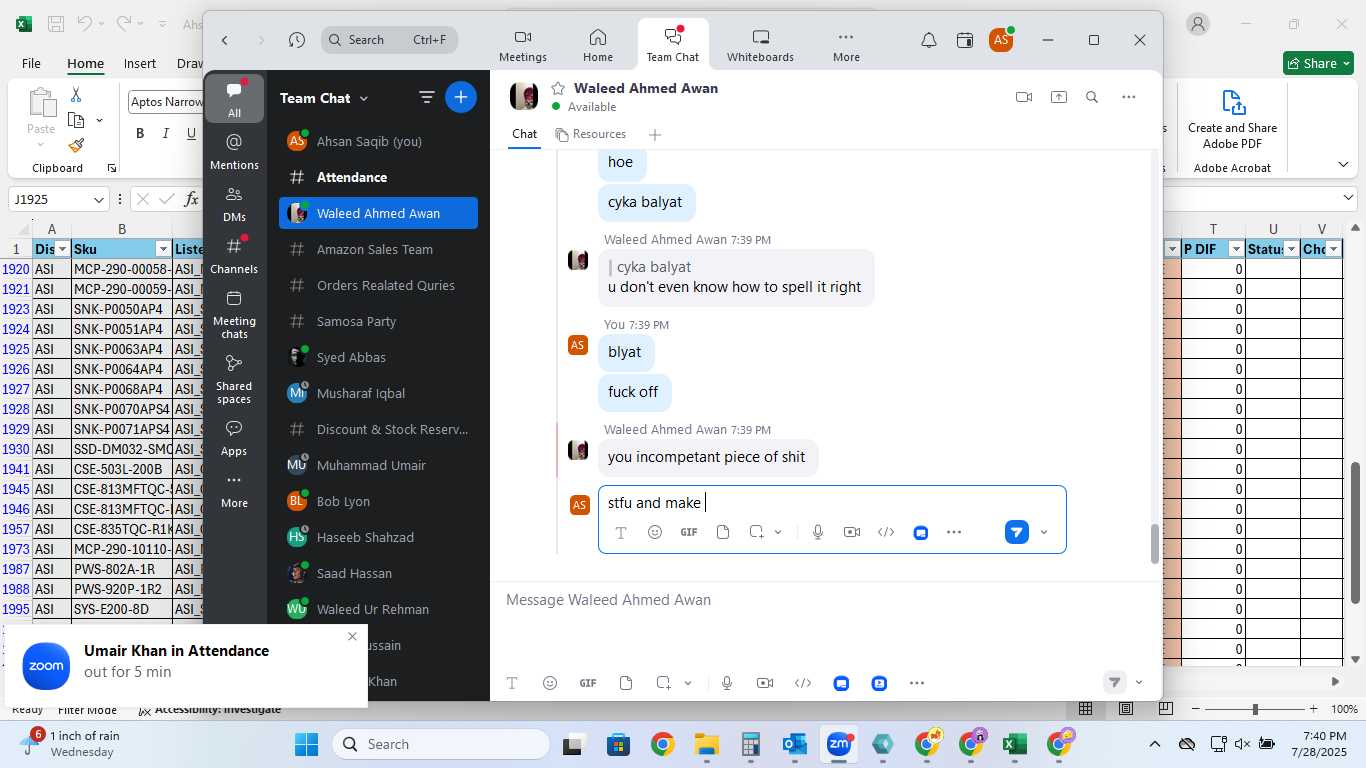Toggle Bold in Excel ribbon
Viewport: 1366px width, 768px height.
point(140,133)
